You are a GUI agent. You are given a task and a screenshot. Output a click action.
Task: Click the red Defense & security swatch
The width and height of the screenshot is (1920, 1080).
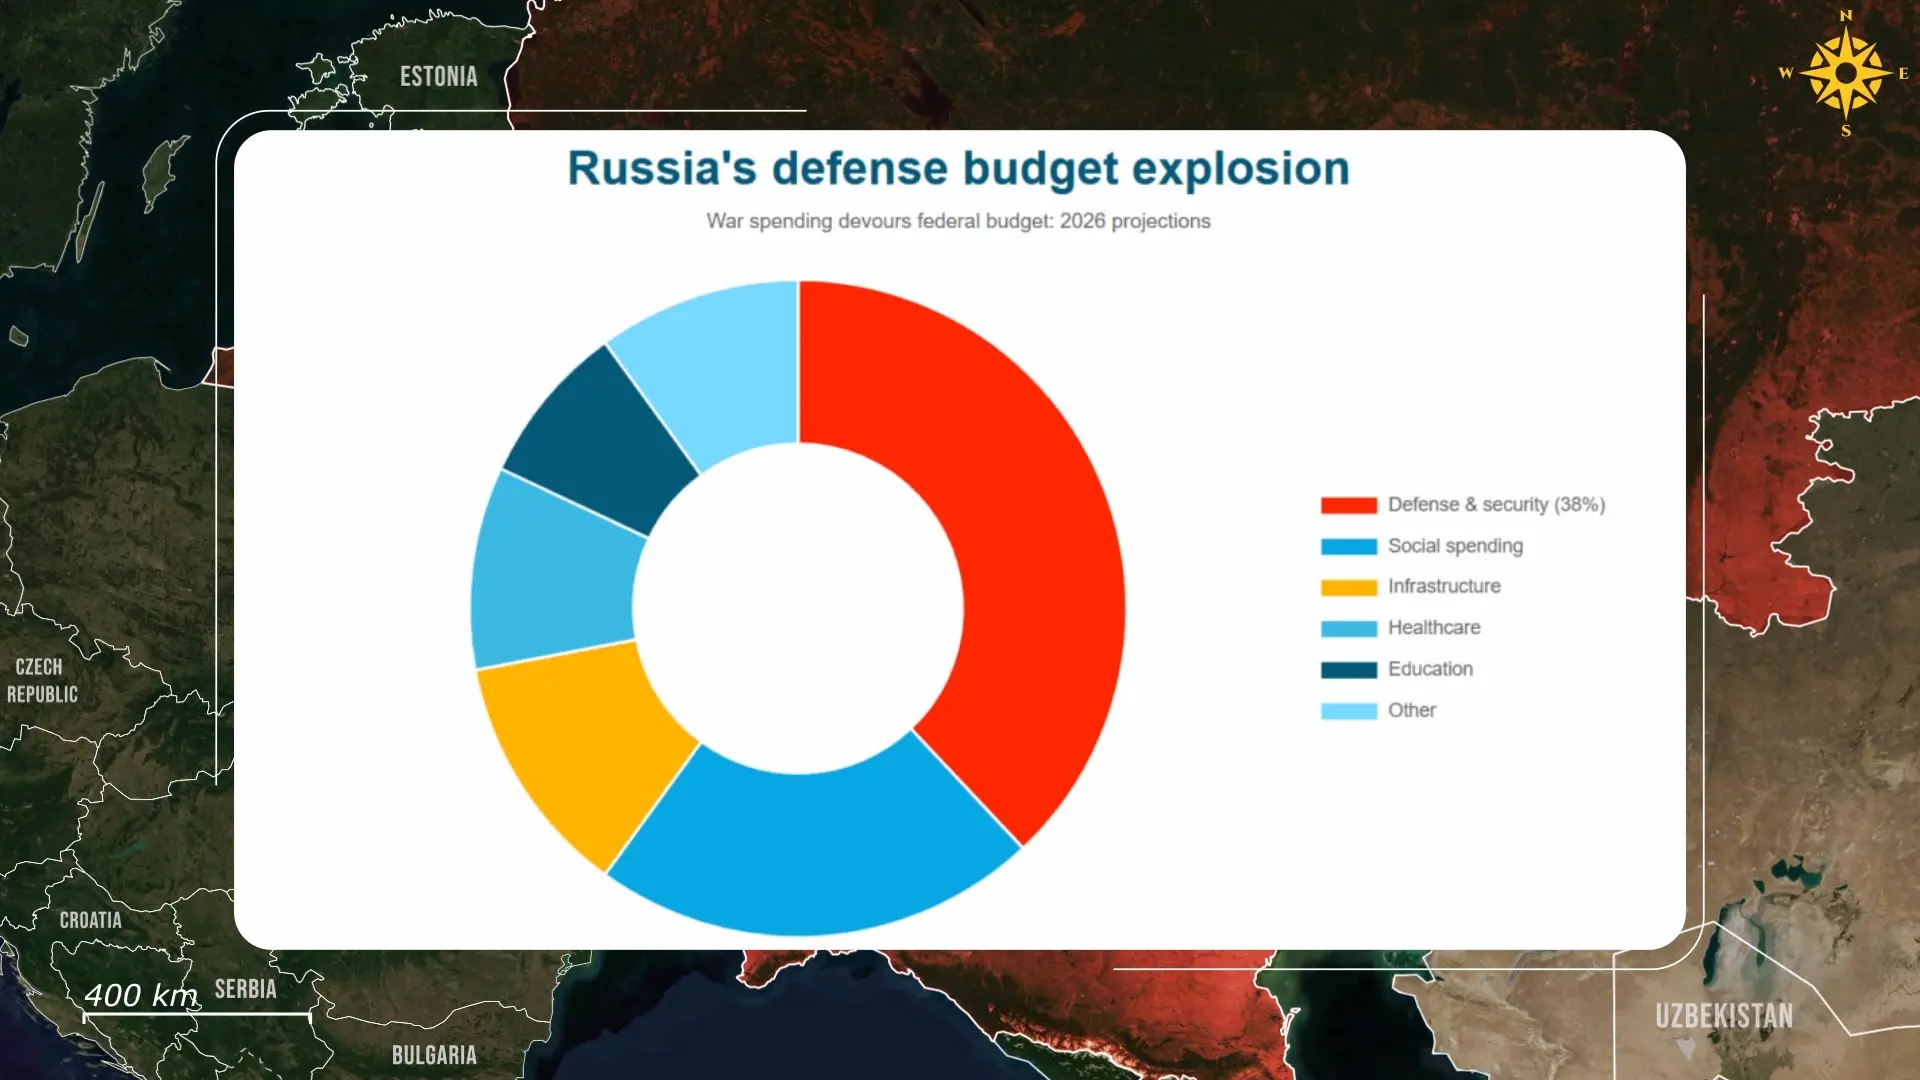(x=1348, y=505)
